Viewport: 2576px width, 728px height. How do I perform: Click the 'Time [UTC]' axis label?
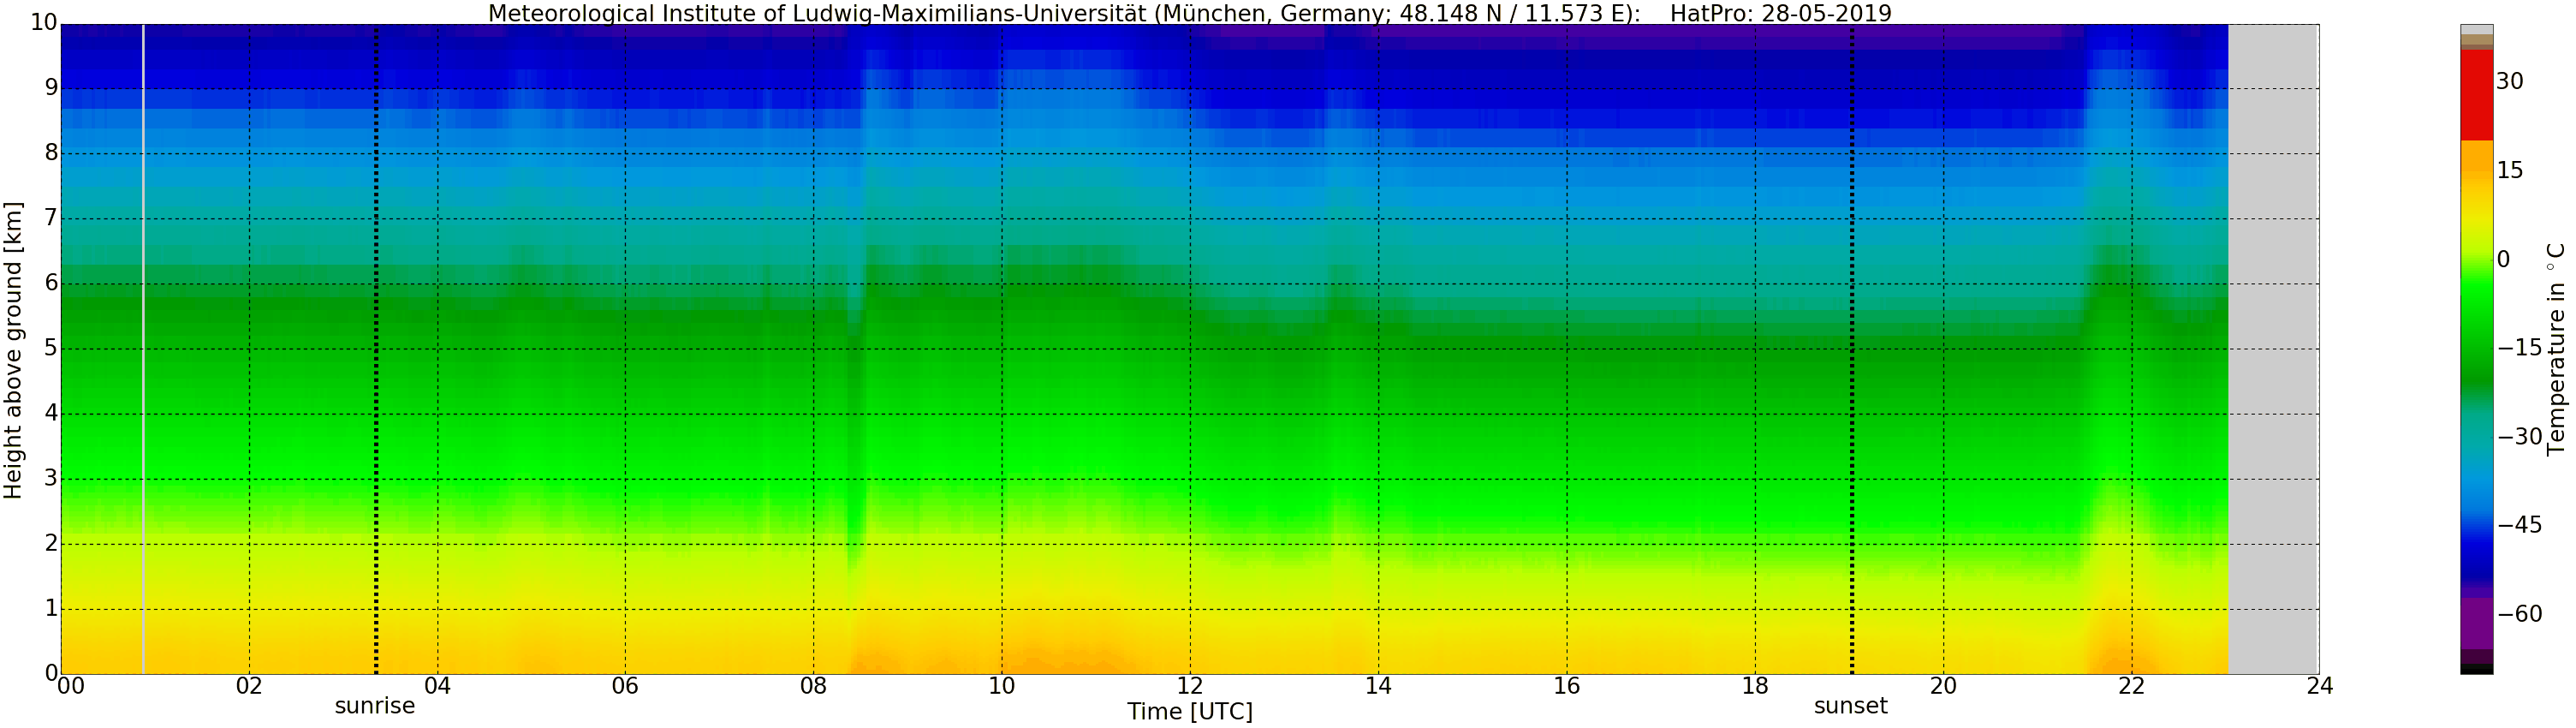click(x=1189, y=712)
